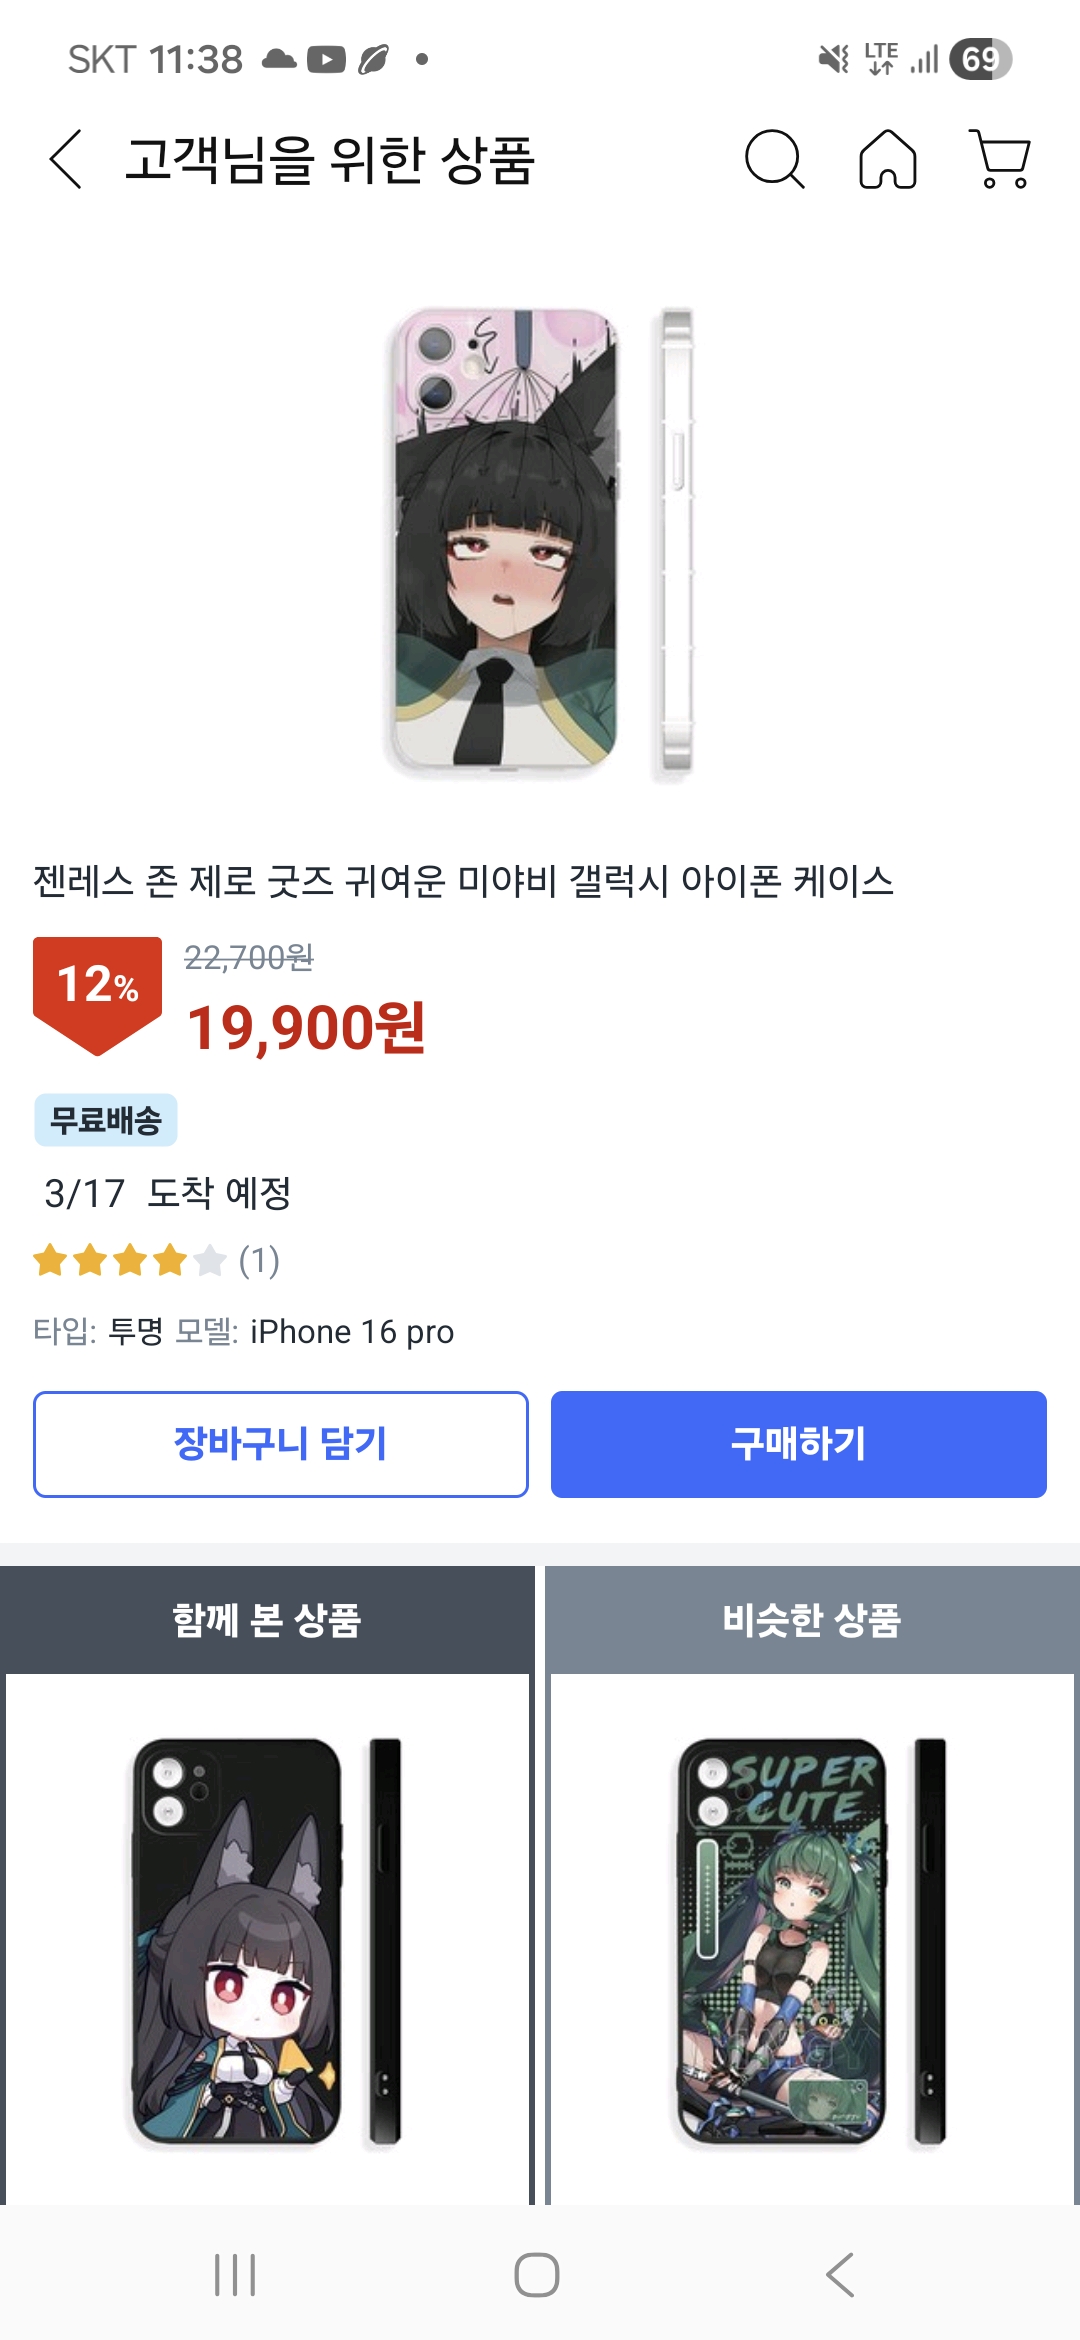Tap the 무료배송 free shipping badge

tap(106, 1120)
